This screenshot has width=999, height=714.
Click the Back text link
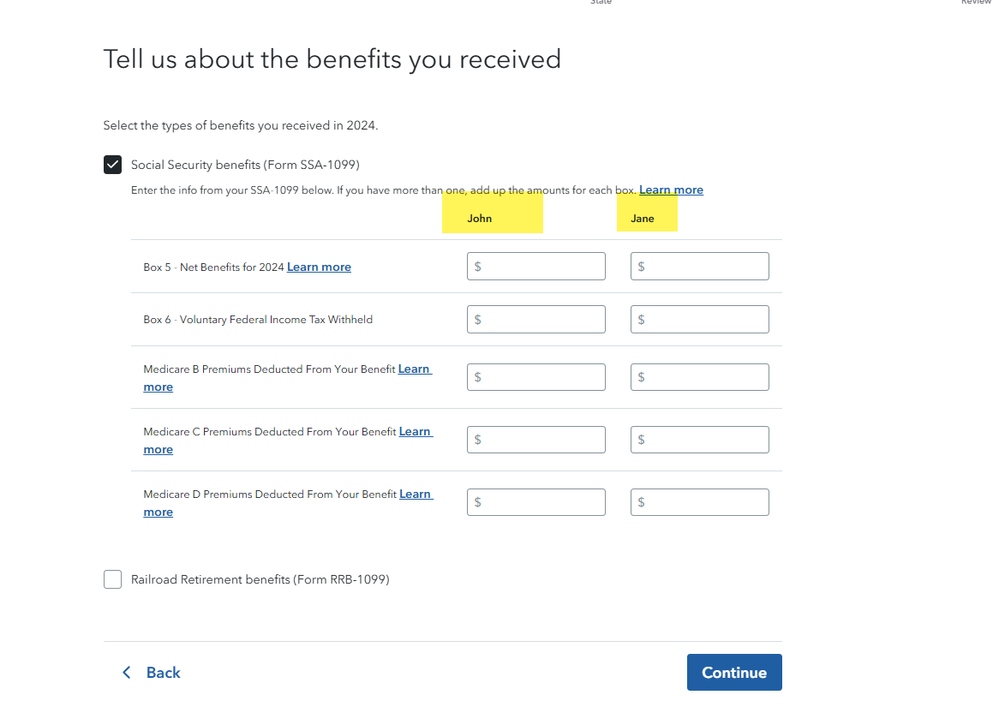click(163, 673)
